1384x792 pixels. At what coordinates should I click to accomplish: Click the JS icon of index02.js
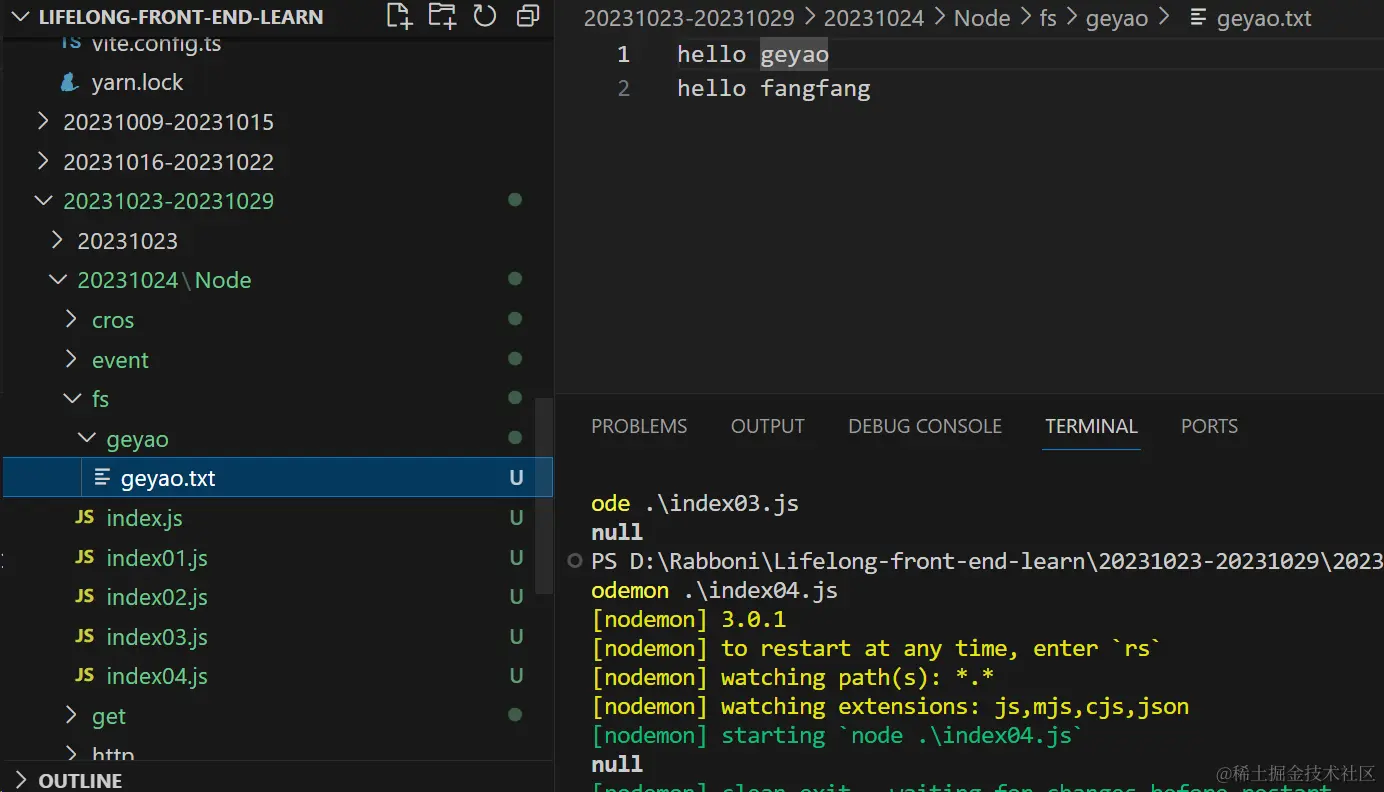pyautogui.click(x=85, y=597)
